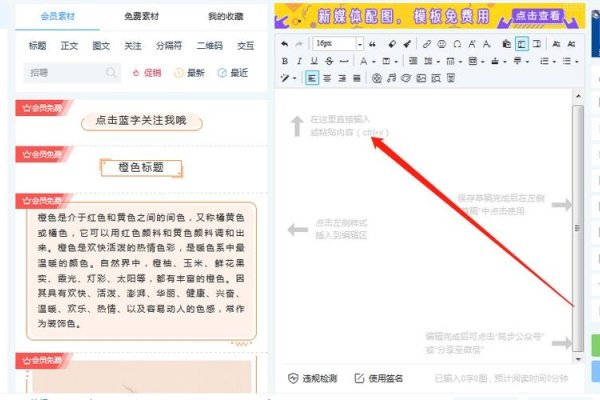Insert the 点击蓝字关注我哦 template
The height and width of the screenshot is (400, 600).
coord(142,121)
